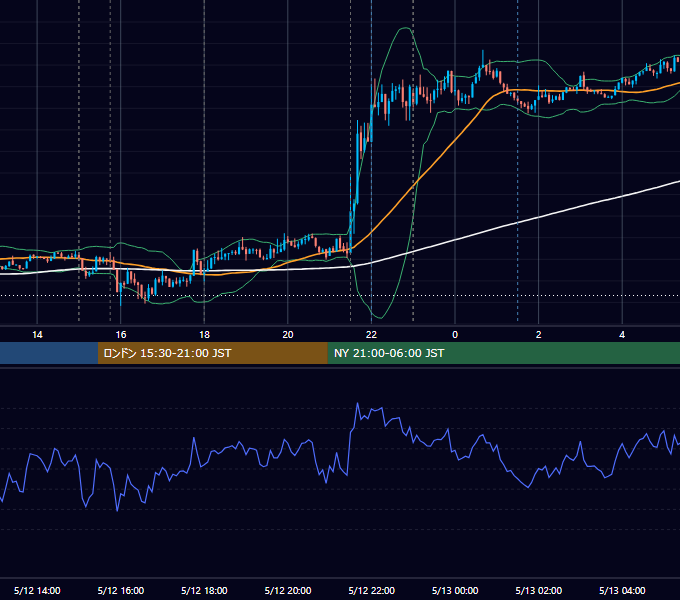Click the upper Bollinger band peak after 22
This screenshot has height=600, width=680.
coord(405,28)
